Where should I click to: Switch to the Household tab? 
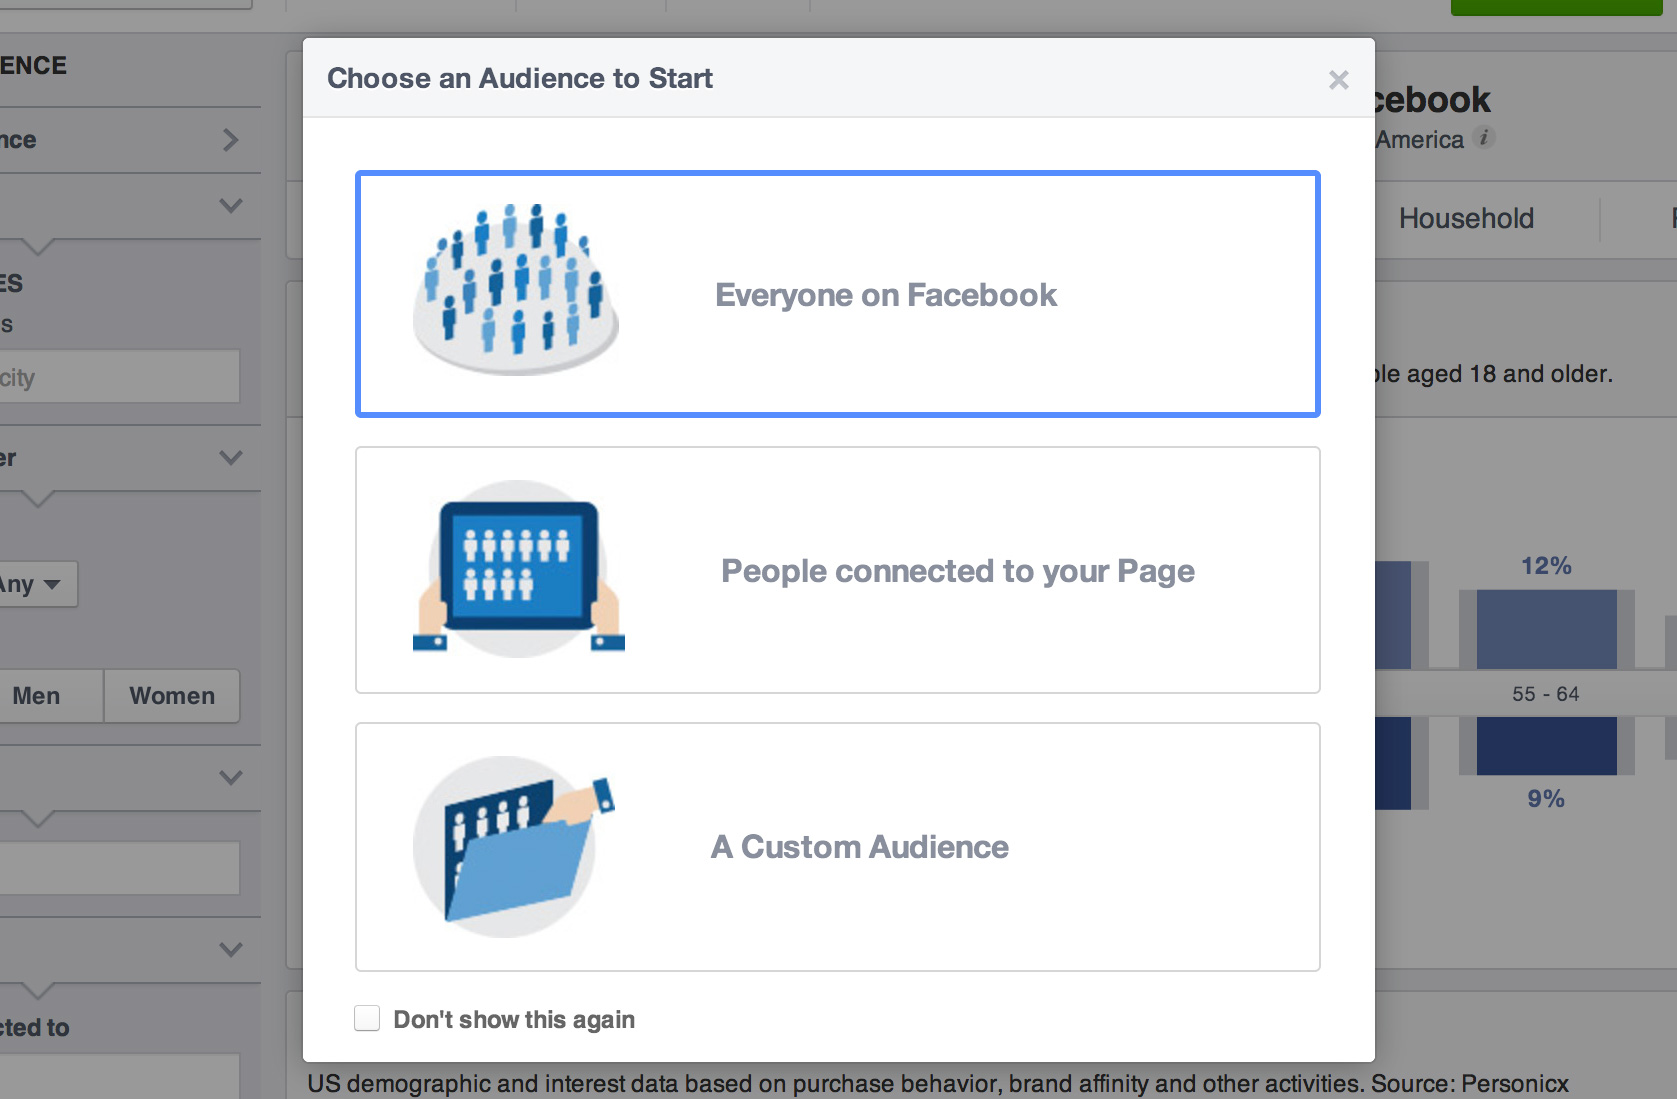pos(1465,218)
